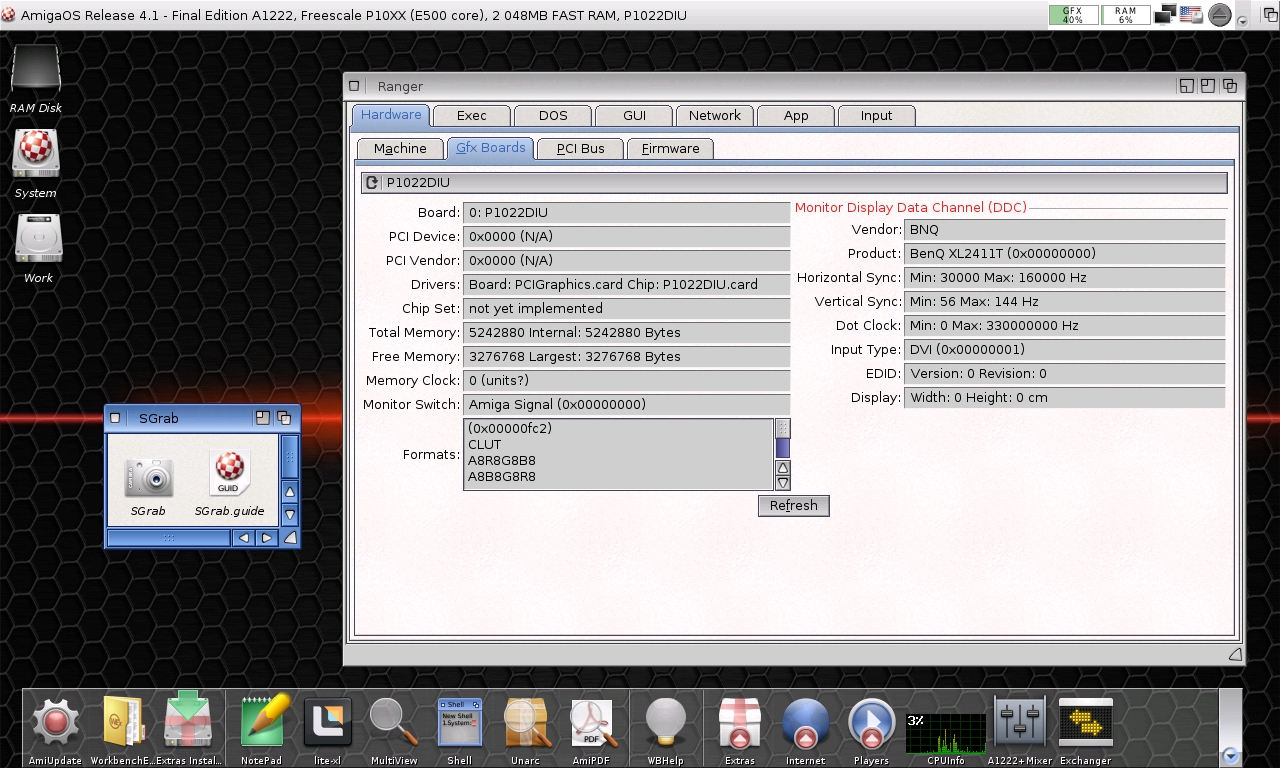Open the SGrab camera icon
Screen dimensions: 1280x768
[148, 477]
